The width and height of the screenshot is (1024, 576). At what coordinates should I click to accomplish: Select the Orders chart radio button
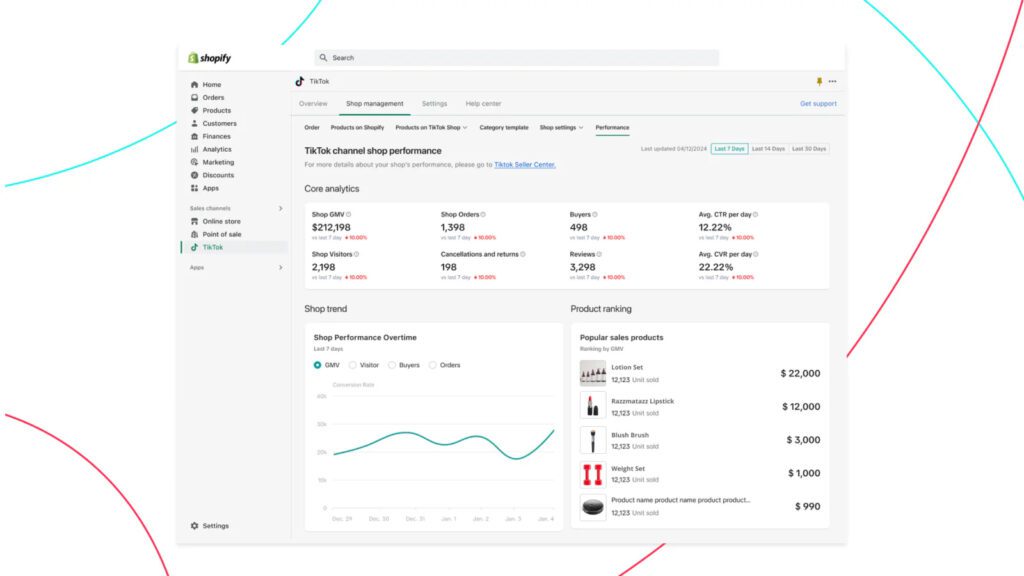(x=433, y=365)
